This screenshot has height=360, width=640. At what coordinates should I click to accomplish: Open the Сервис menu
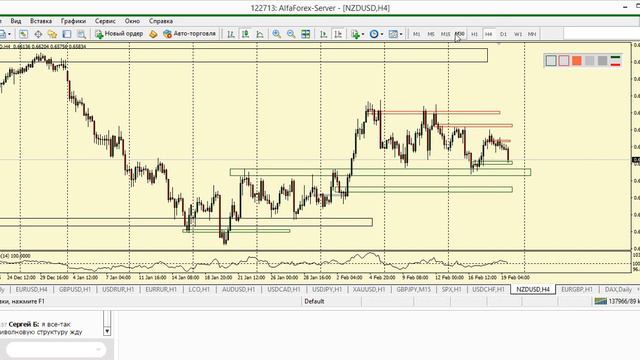(105, 21)
